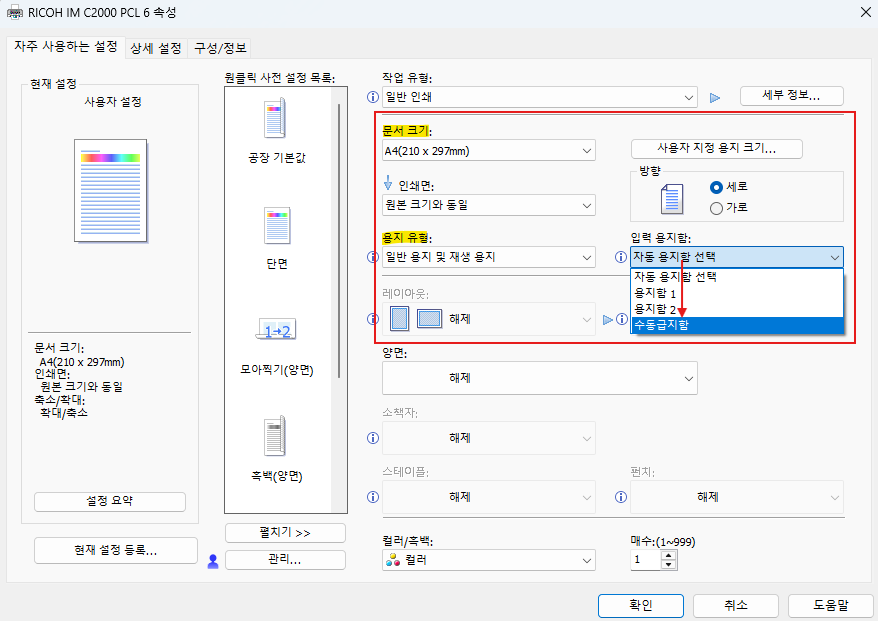
Task: Switch to 자주 사용하는 설정 tab
Action: pos(66,46)
